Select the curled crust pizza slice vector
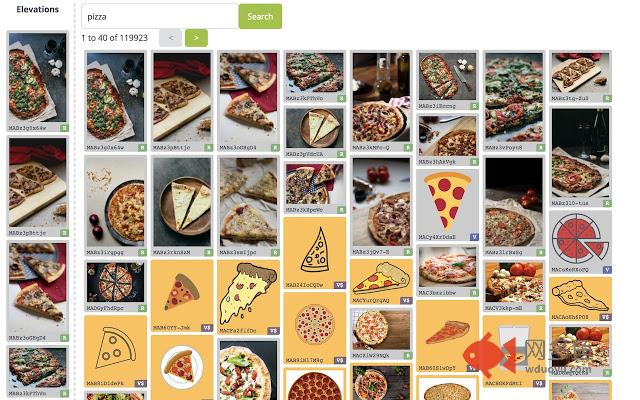This screenshot has height=400, width=640. [381, 282]
